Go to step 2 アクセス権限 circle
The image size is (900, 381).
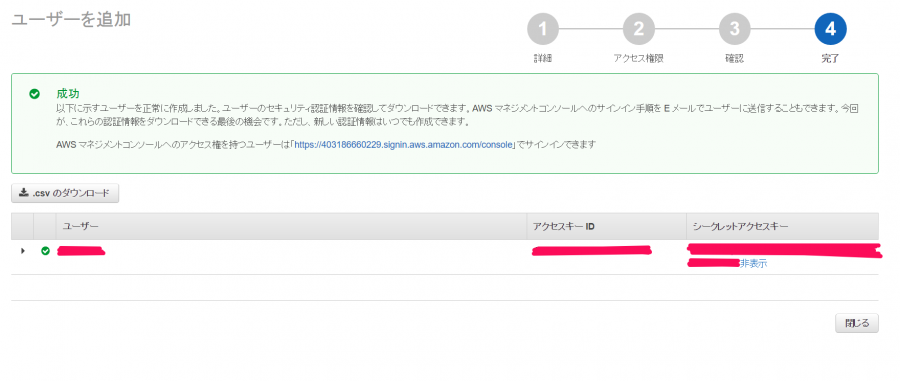coord(638,29)
